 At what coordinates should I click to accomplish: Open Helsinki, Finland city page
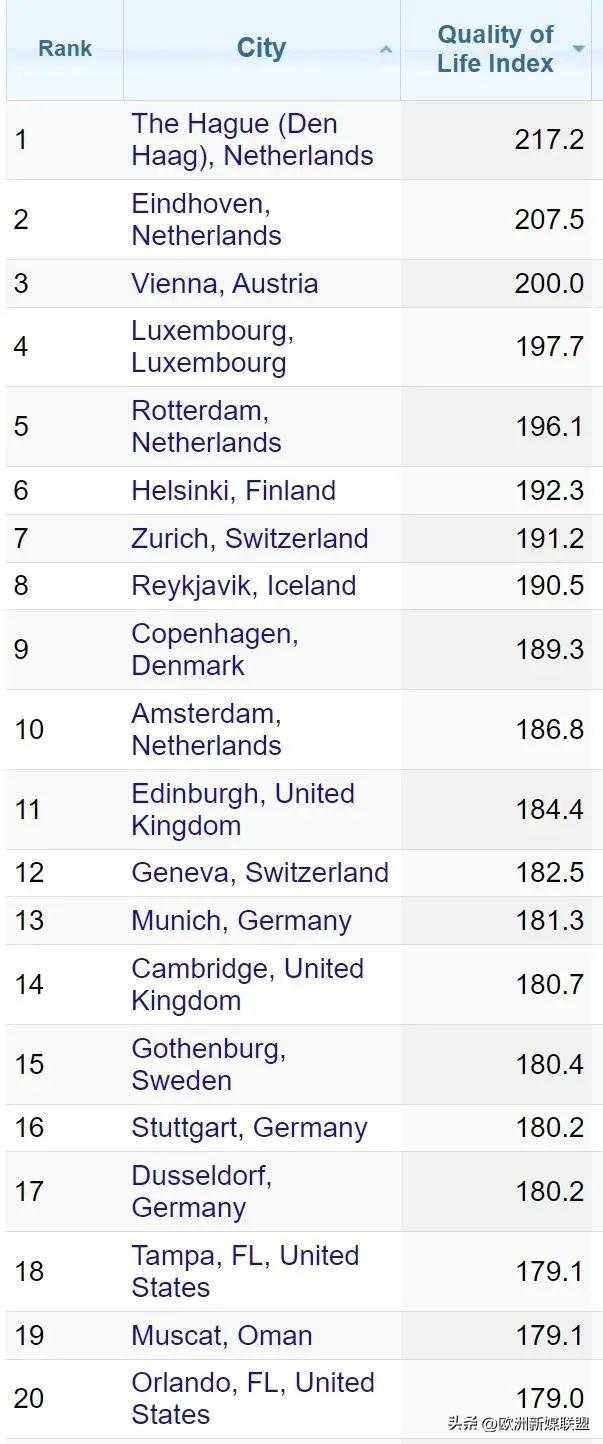(233, 491)
